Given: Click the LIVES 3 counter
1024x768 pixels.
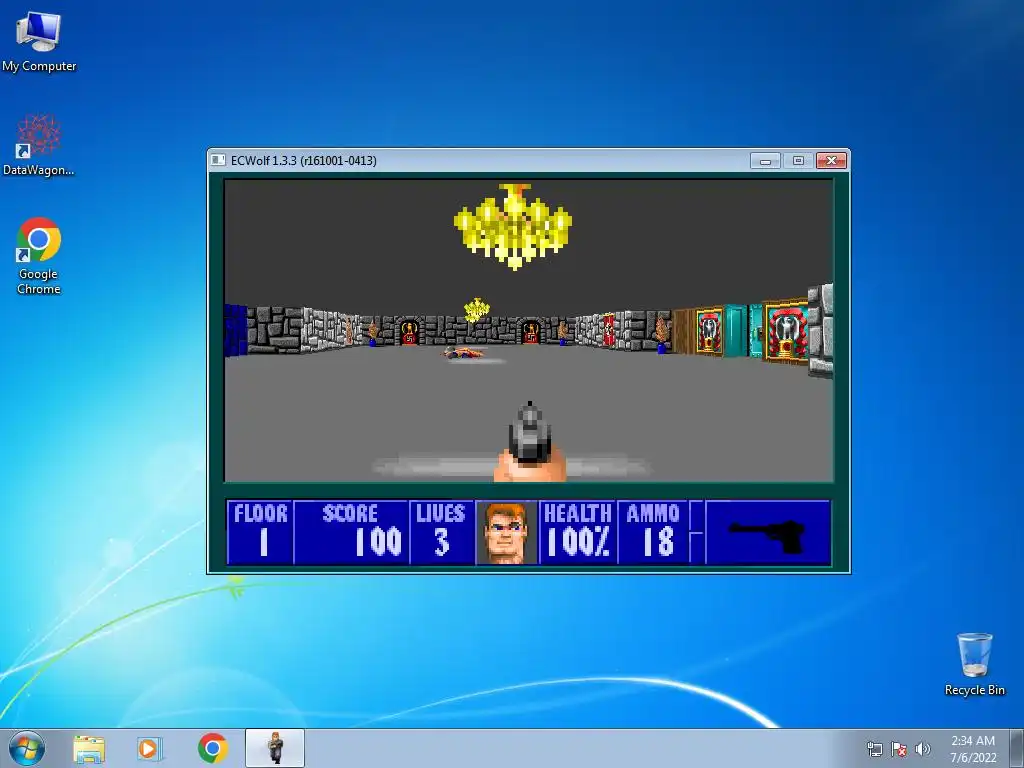Looking at the screenshot, I should coord(441,532).
